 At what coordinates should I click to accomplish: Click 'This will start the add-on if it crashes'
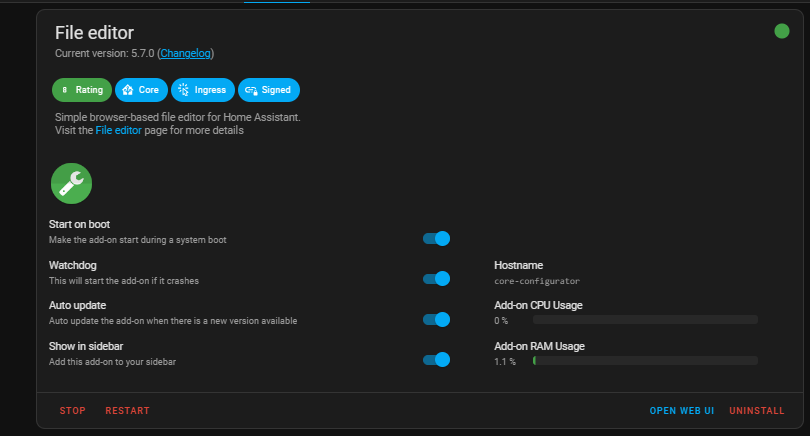point(124,281)
